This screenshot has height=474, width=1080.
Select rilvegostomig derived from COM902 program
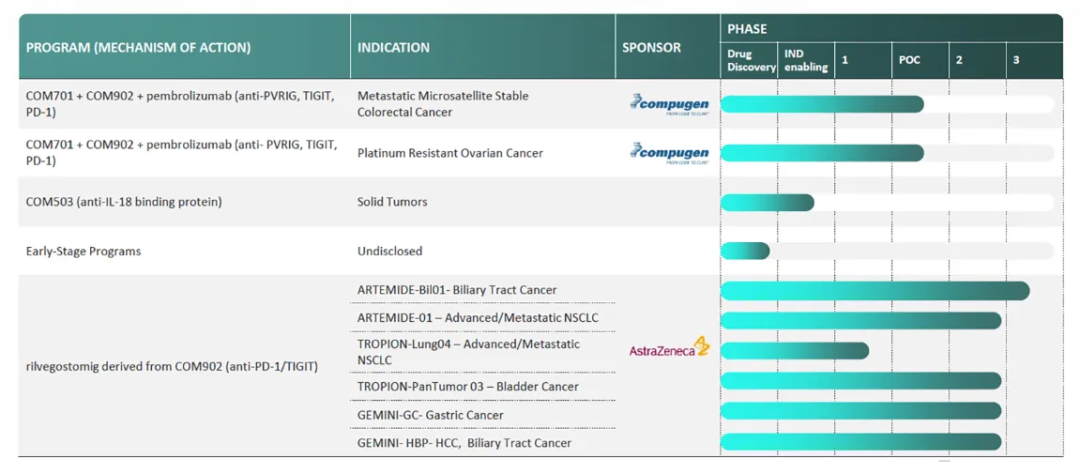[171, 367]
